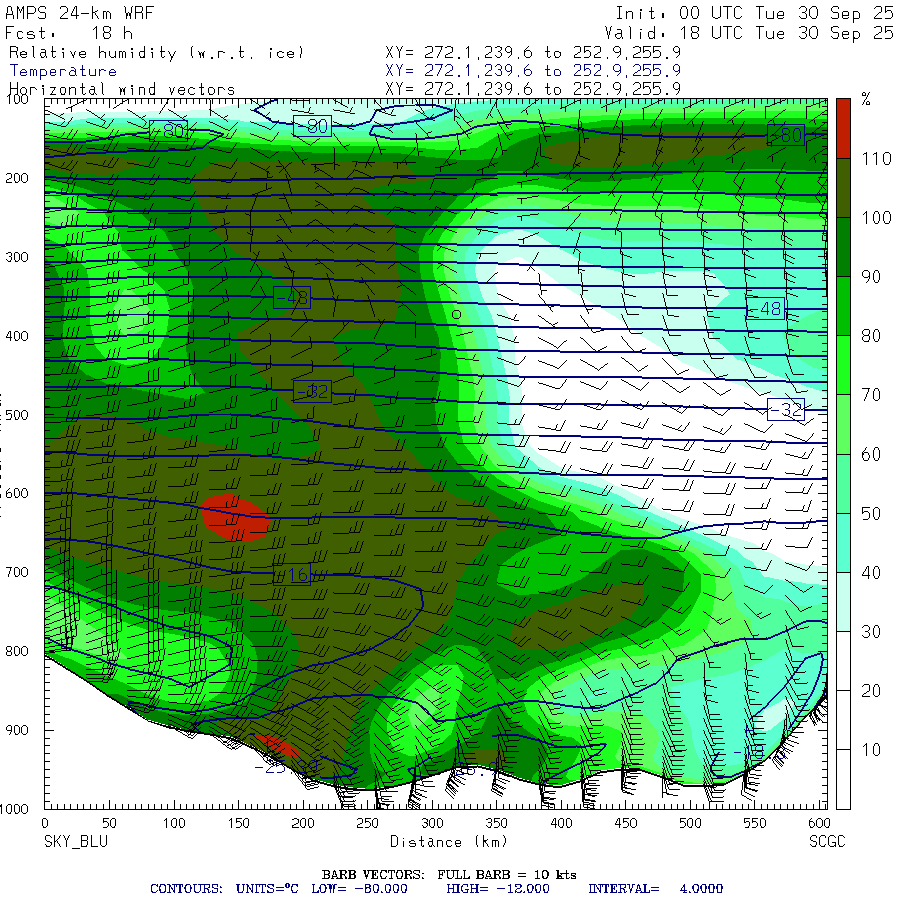Click the '1000' pressure axis label
The height and width of the screenshot is (900, 900).
click(14, 809)
